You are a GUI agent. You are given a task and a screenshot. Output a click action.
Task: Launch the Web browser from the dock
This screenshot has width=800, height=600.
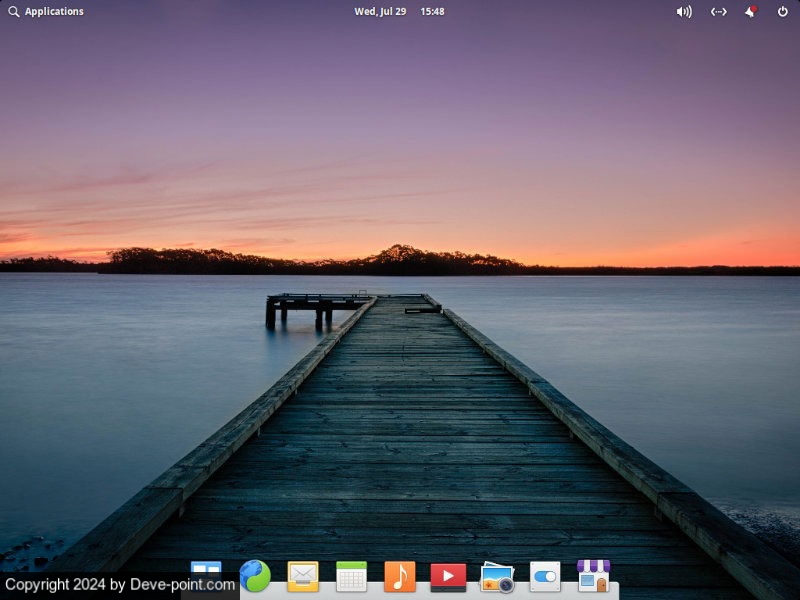coord(255,576)
